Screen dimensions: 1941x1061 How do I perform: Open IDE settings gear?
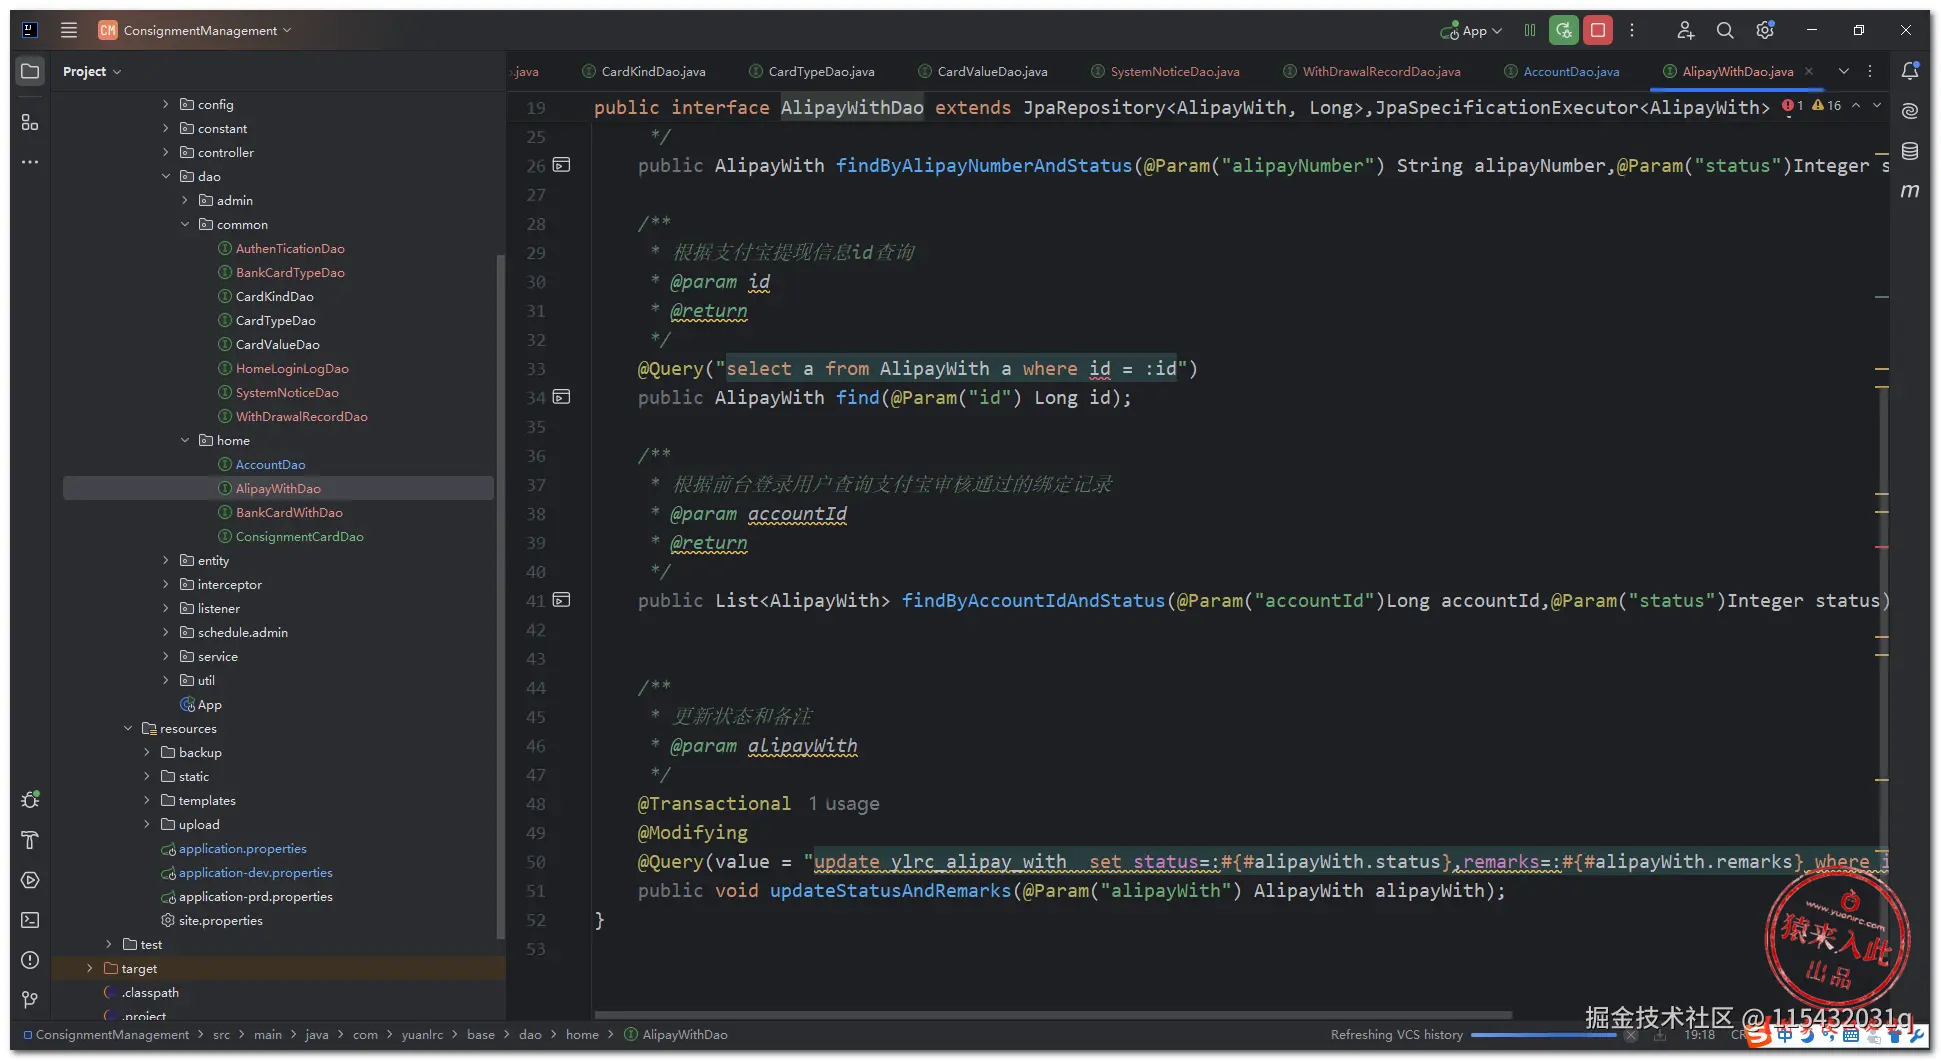pos(1765,30)
